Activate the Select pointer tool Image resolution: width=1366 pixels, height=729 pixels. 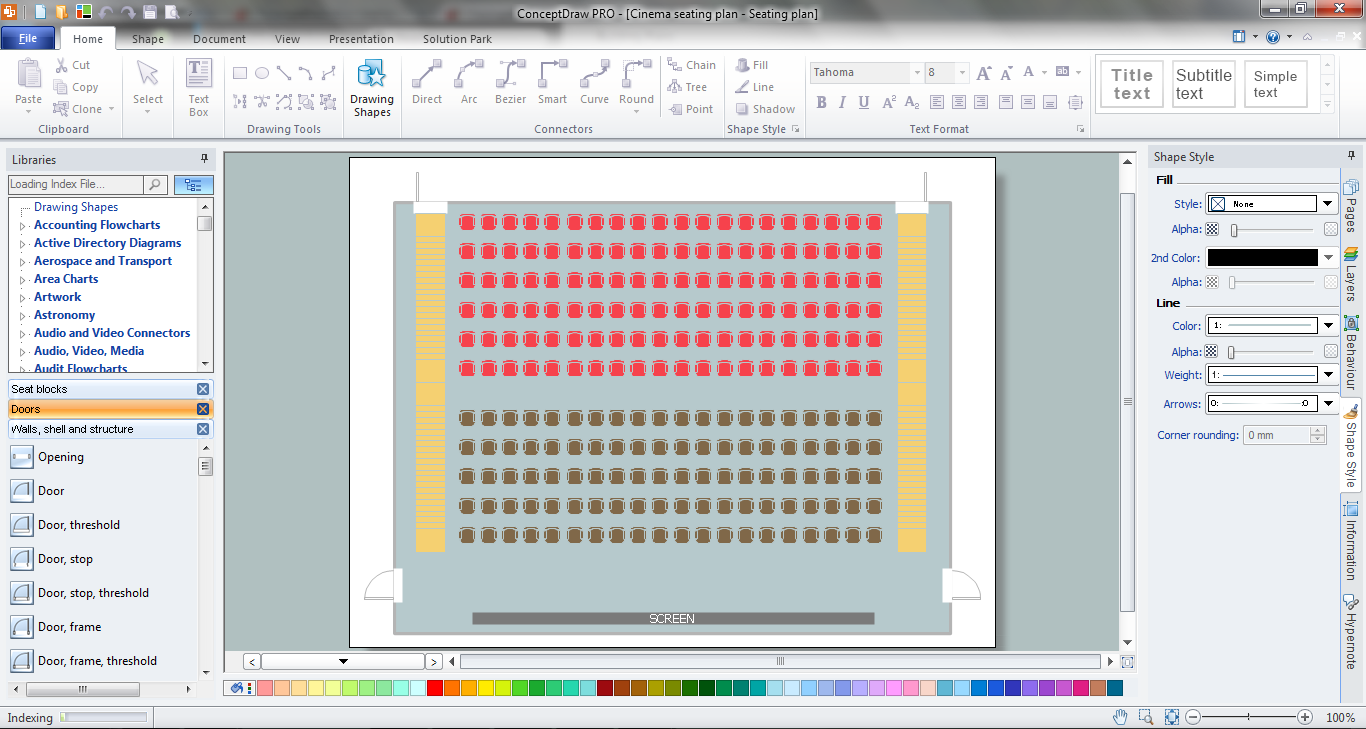coord(148,82)
